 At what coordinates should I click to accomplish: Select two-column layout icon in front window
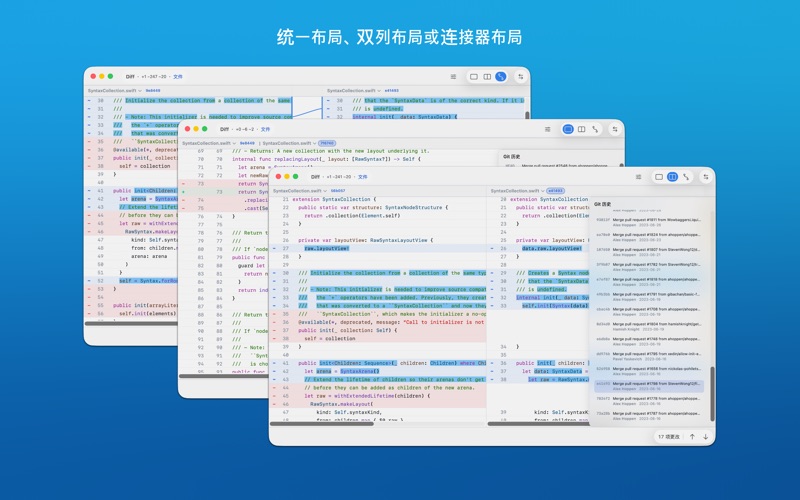672,177
